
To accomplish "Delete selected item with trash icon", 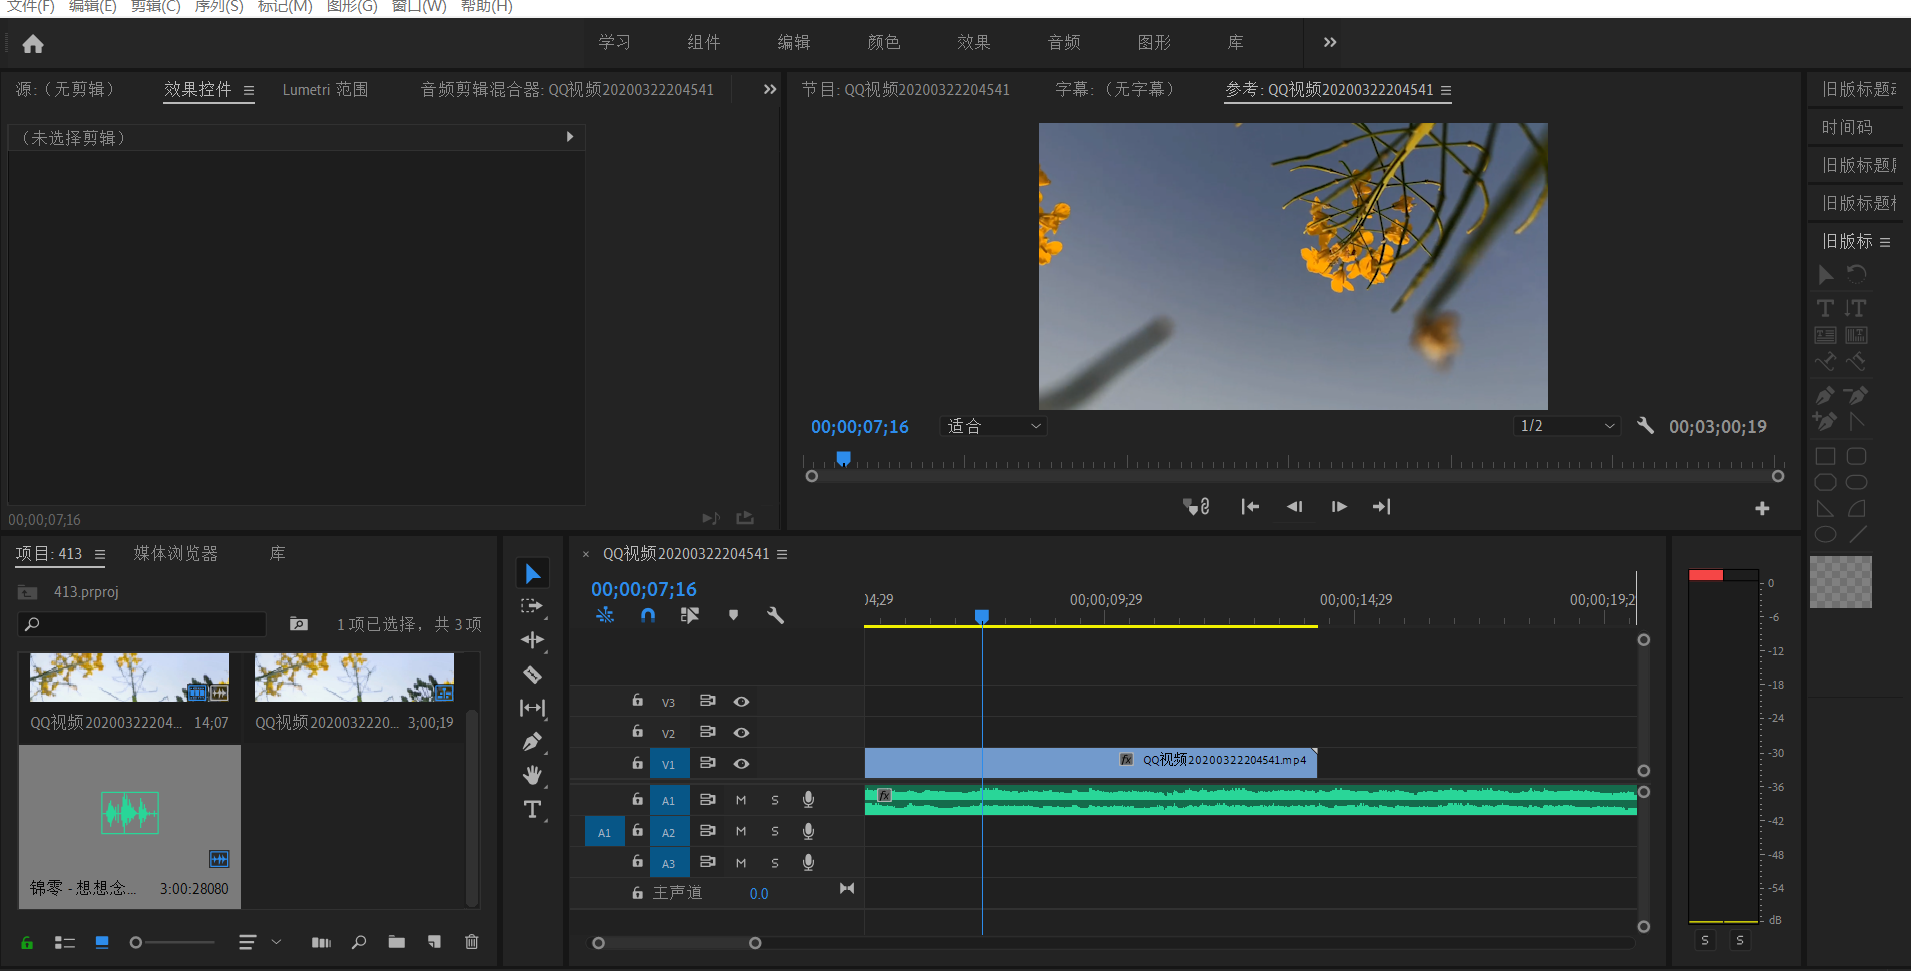I will (x=472, y=942).
